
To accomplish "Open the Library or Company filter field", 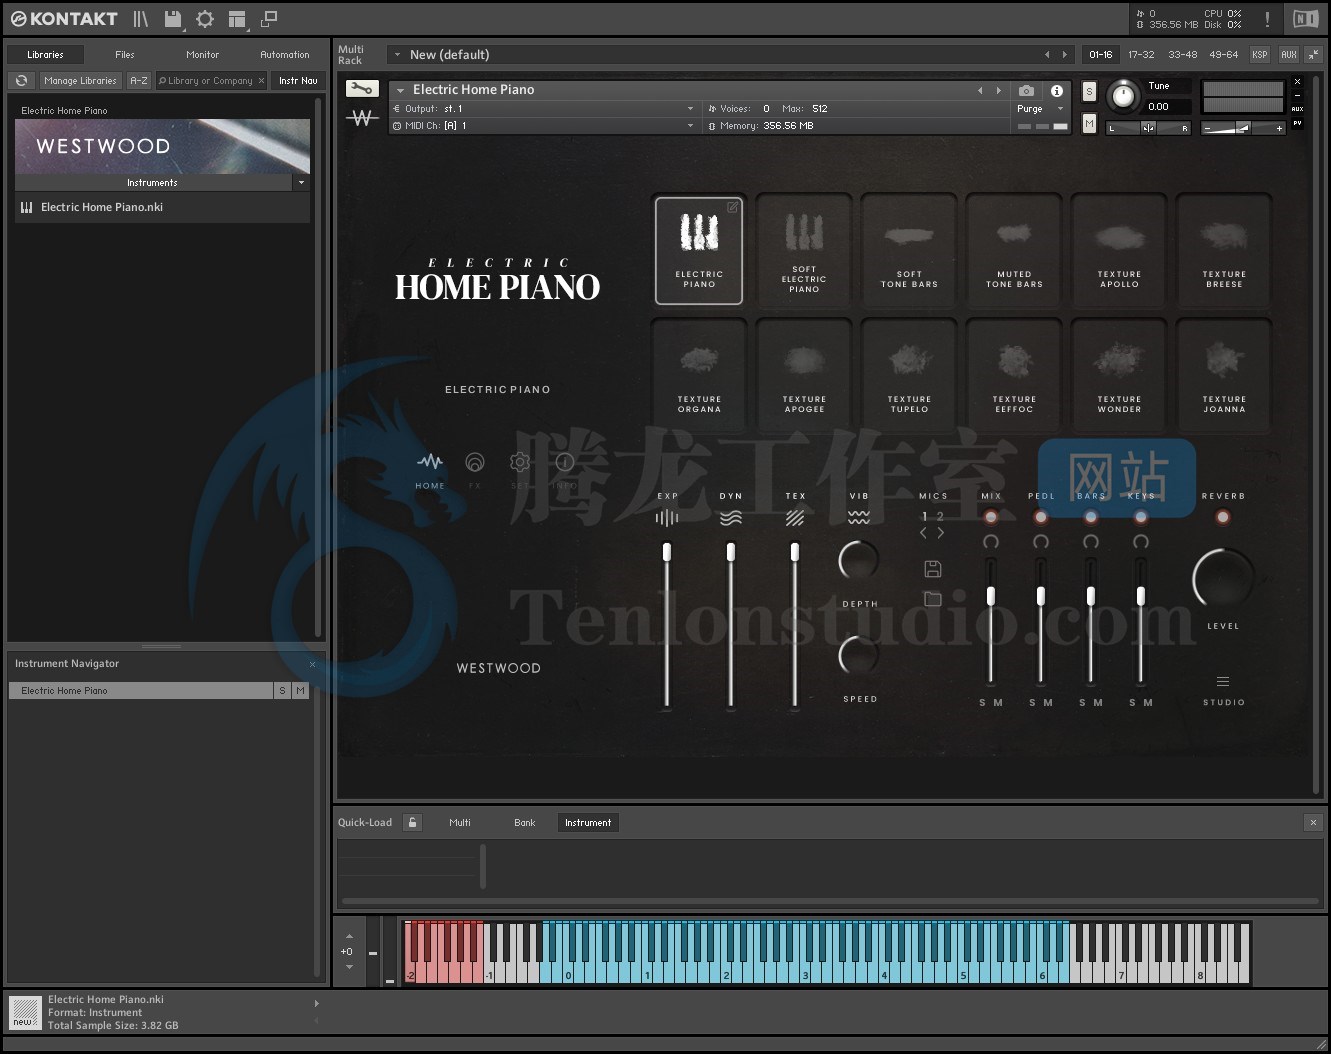I will [x=211, y=81].
